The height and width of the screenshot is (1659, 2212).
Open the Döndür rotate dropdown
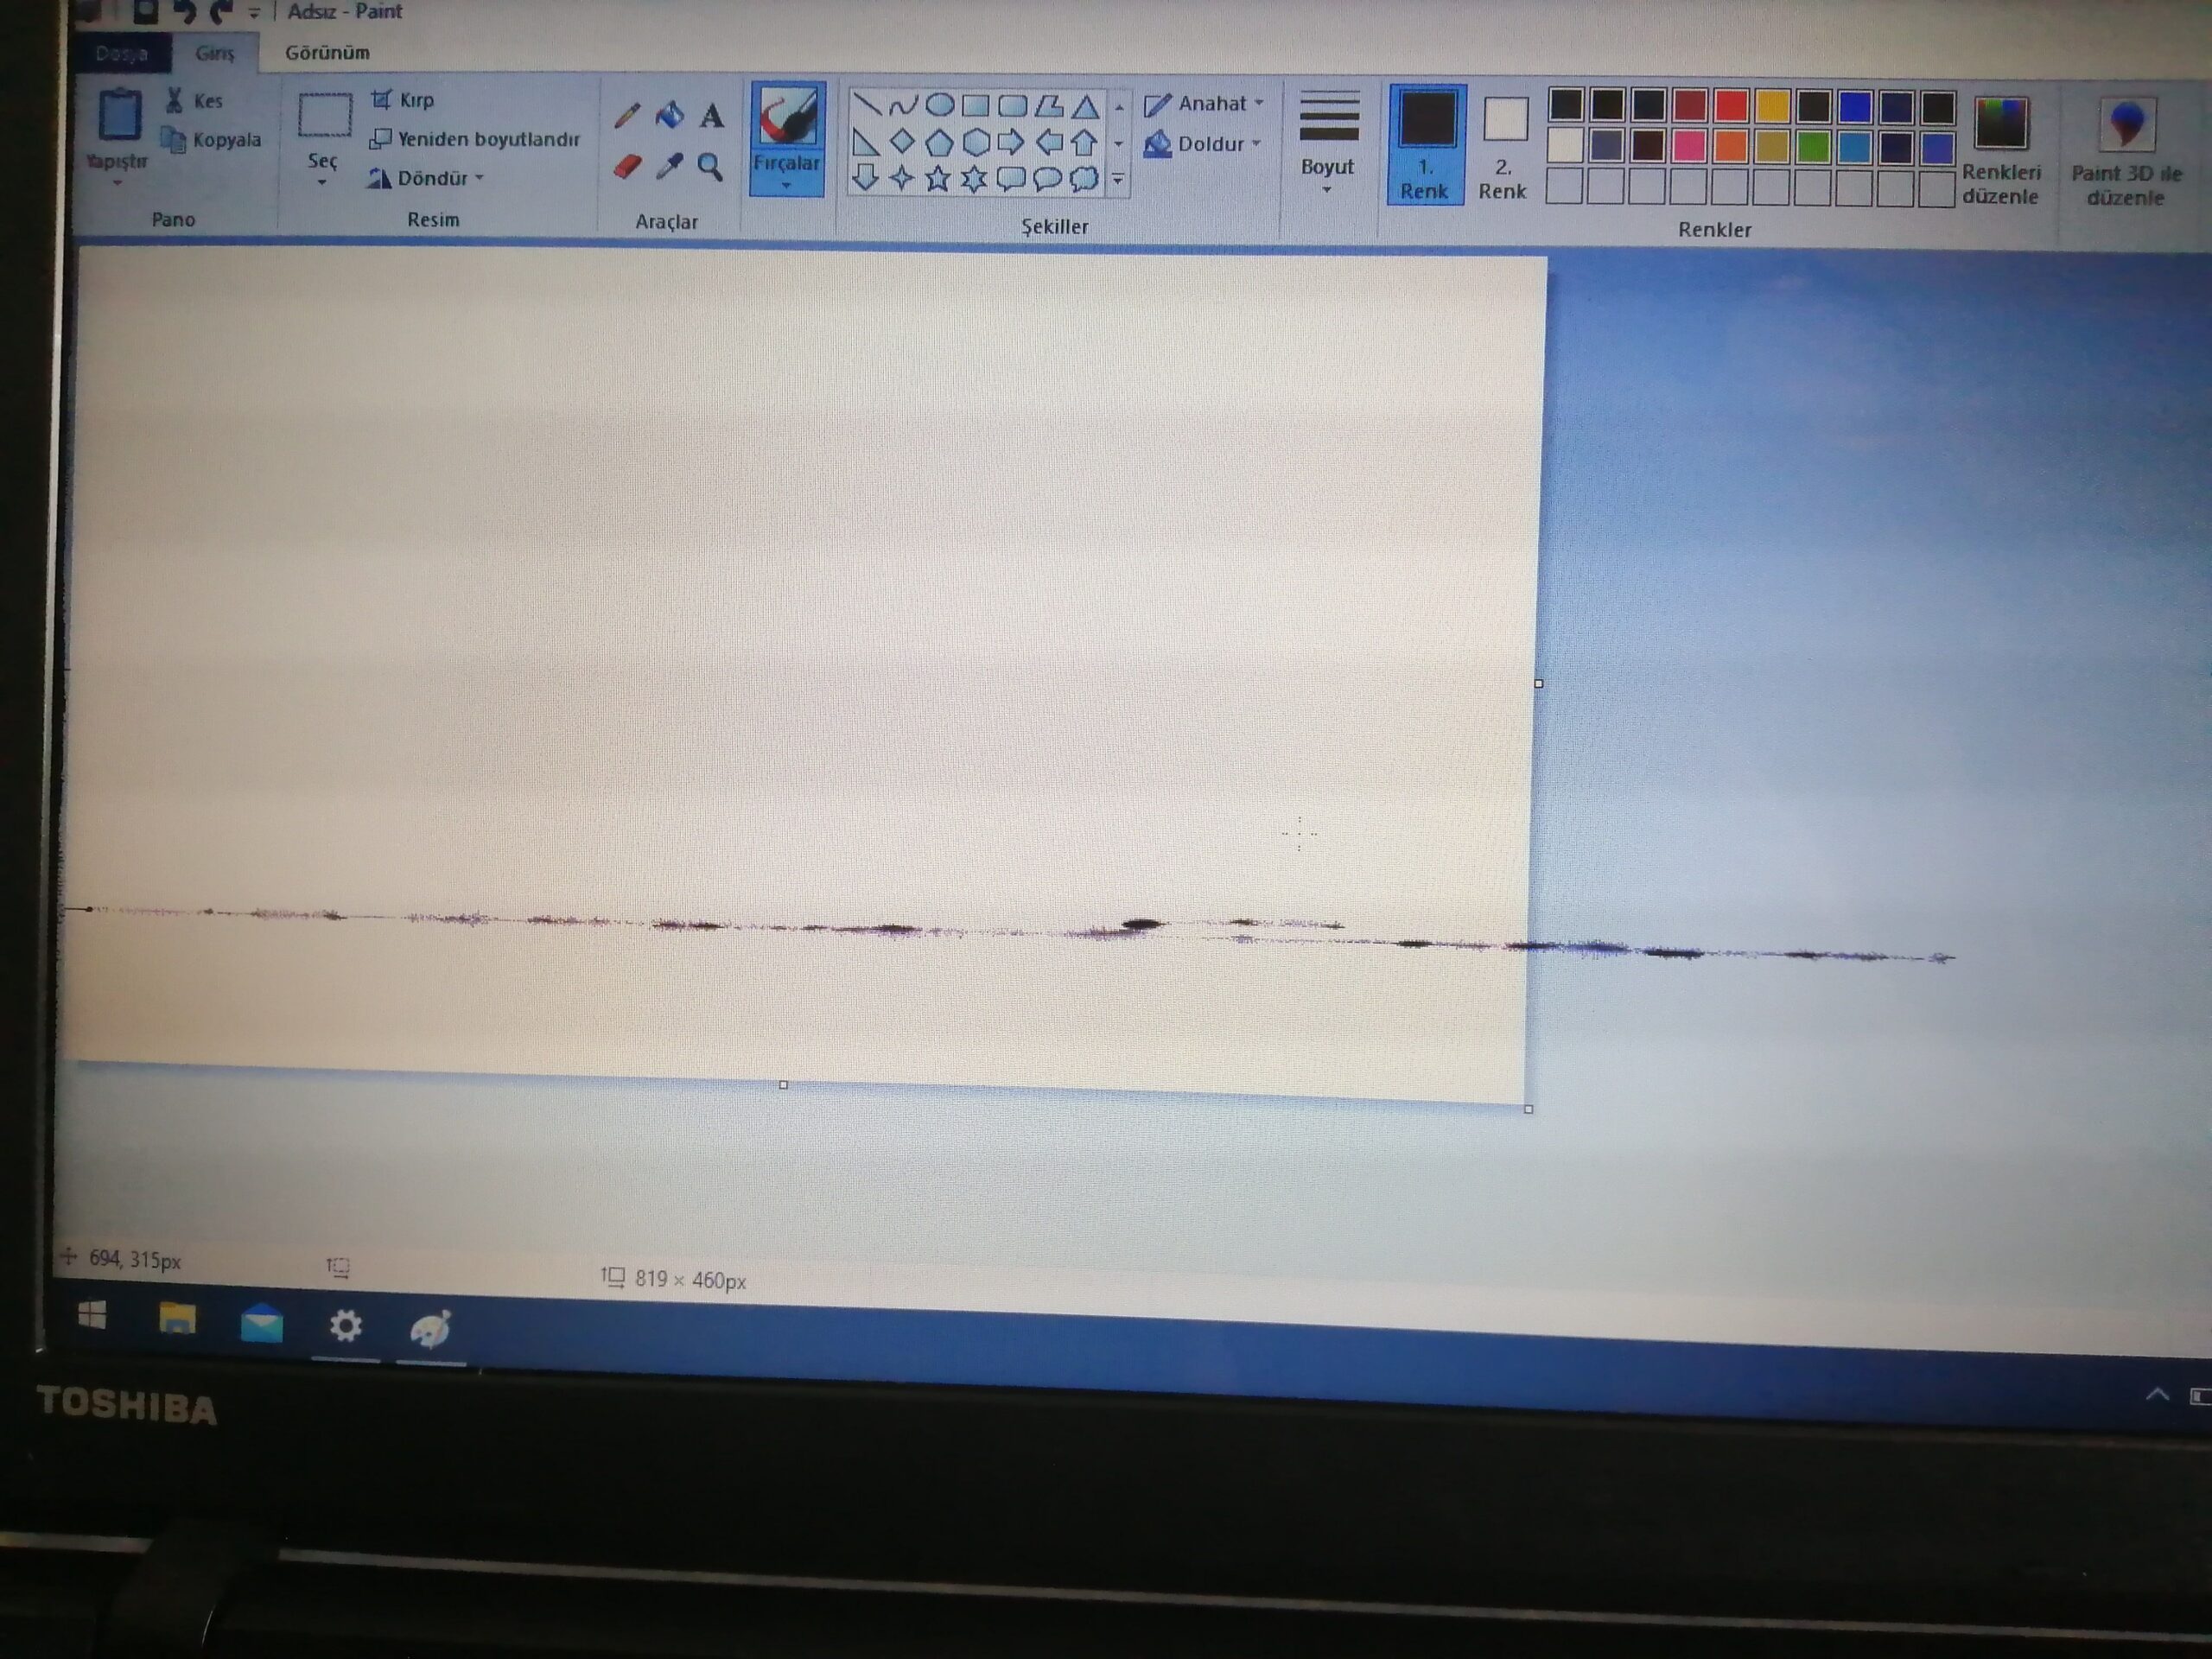tap(427, 178)
